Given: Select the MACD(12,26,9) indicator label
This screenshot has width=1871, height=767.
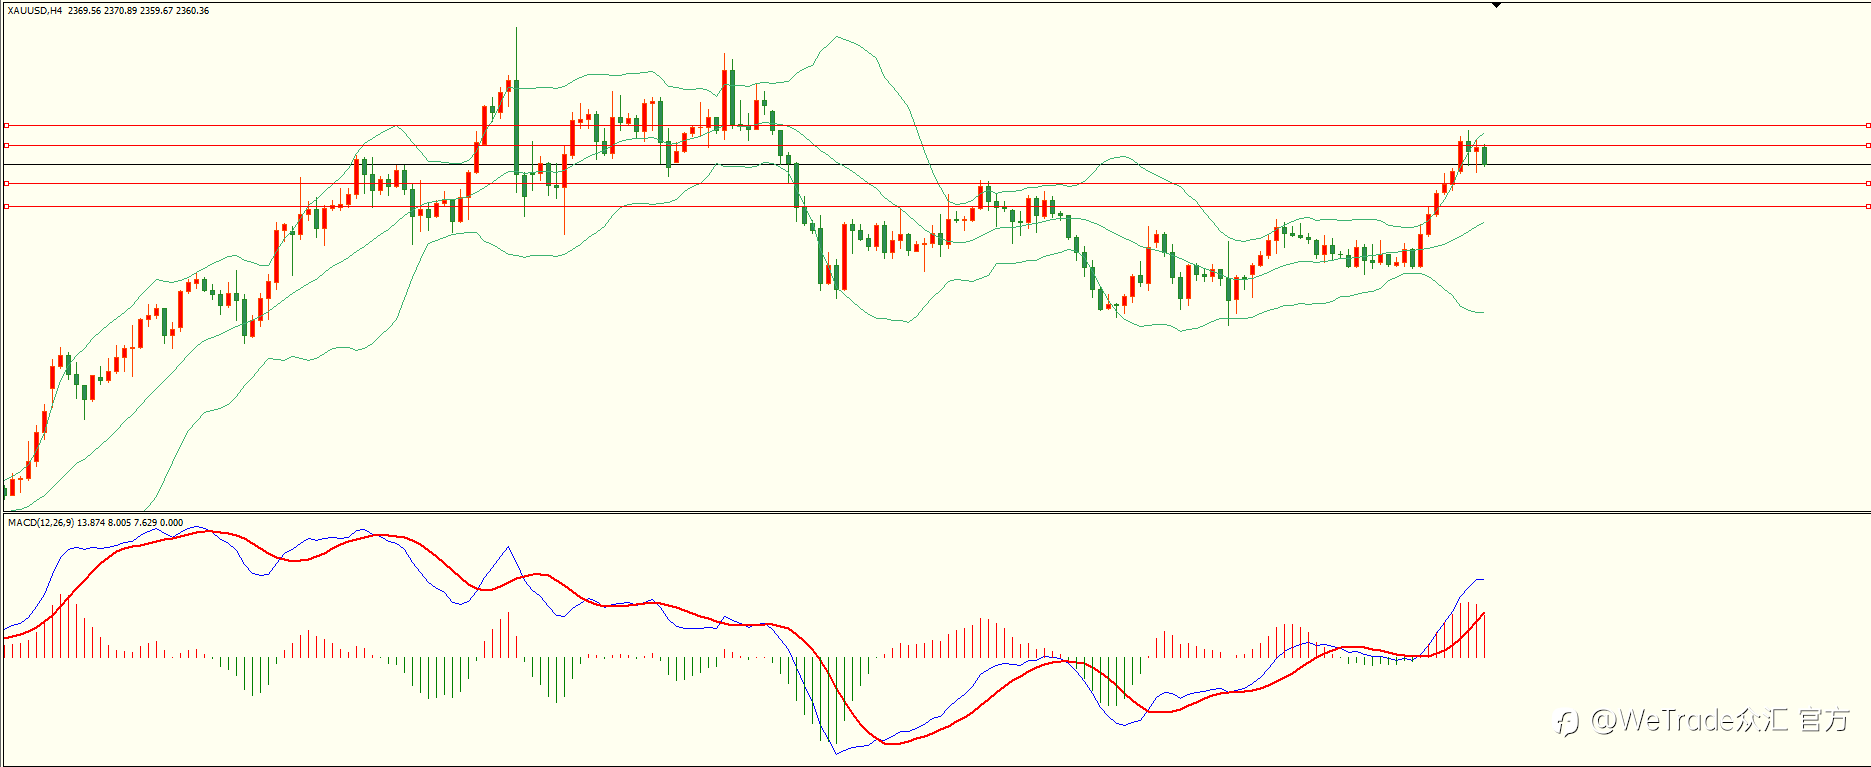Looking at the screenshot, I should 41,522.
